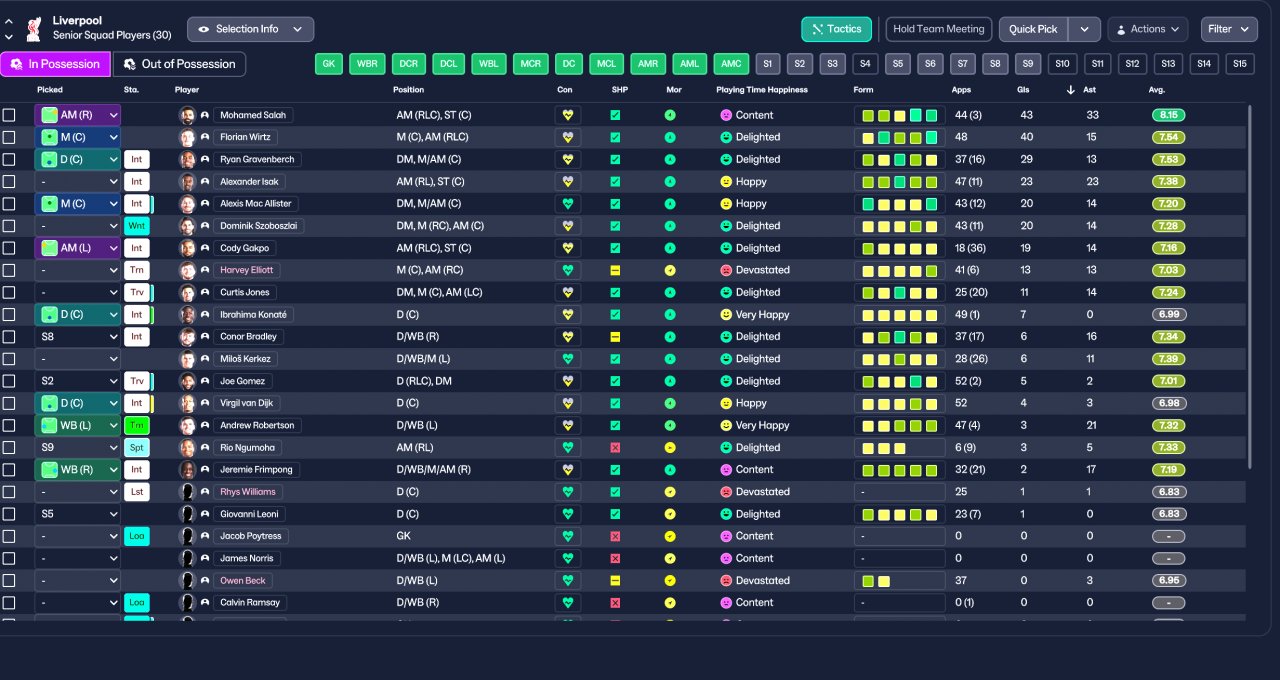Image resolution: width=1280 pixels, height=680 pixels.
Task: Open the Tactics screen button
Action: (x=836, y=29)
